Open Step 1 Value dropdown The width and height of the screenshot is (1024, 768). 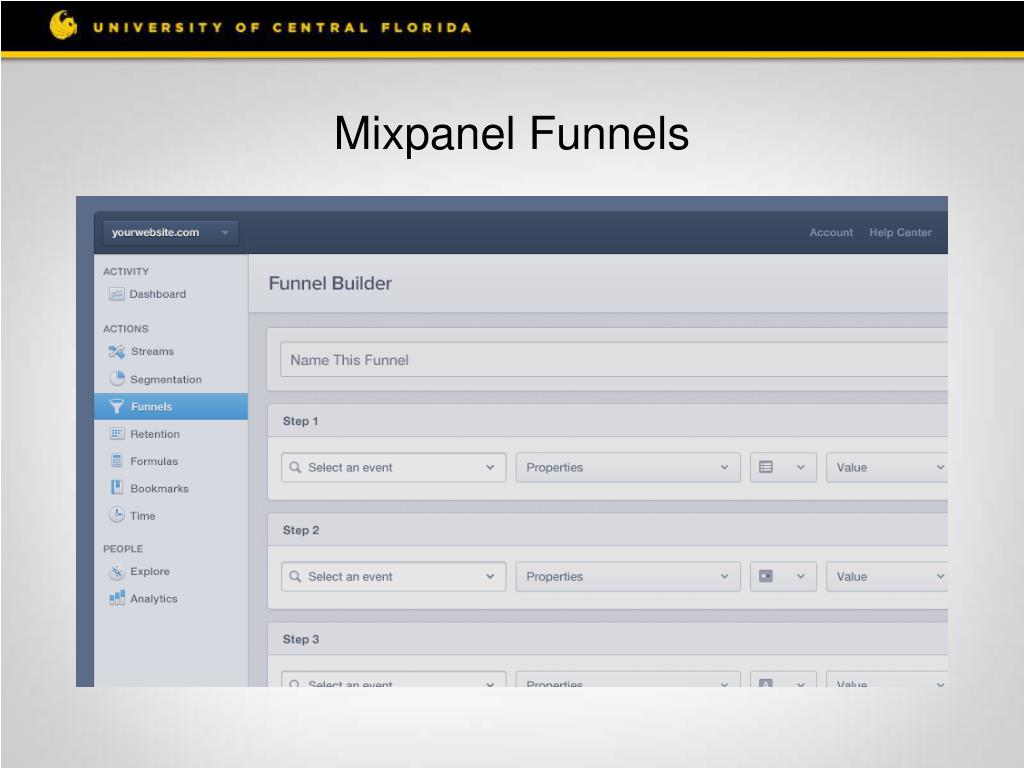[x=886, y=468]
